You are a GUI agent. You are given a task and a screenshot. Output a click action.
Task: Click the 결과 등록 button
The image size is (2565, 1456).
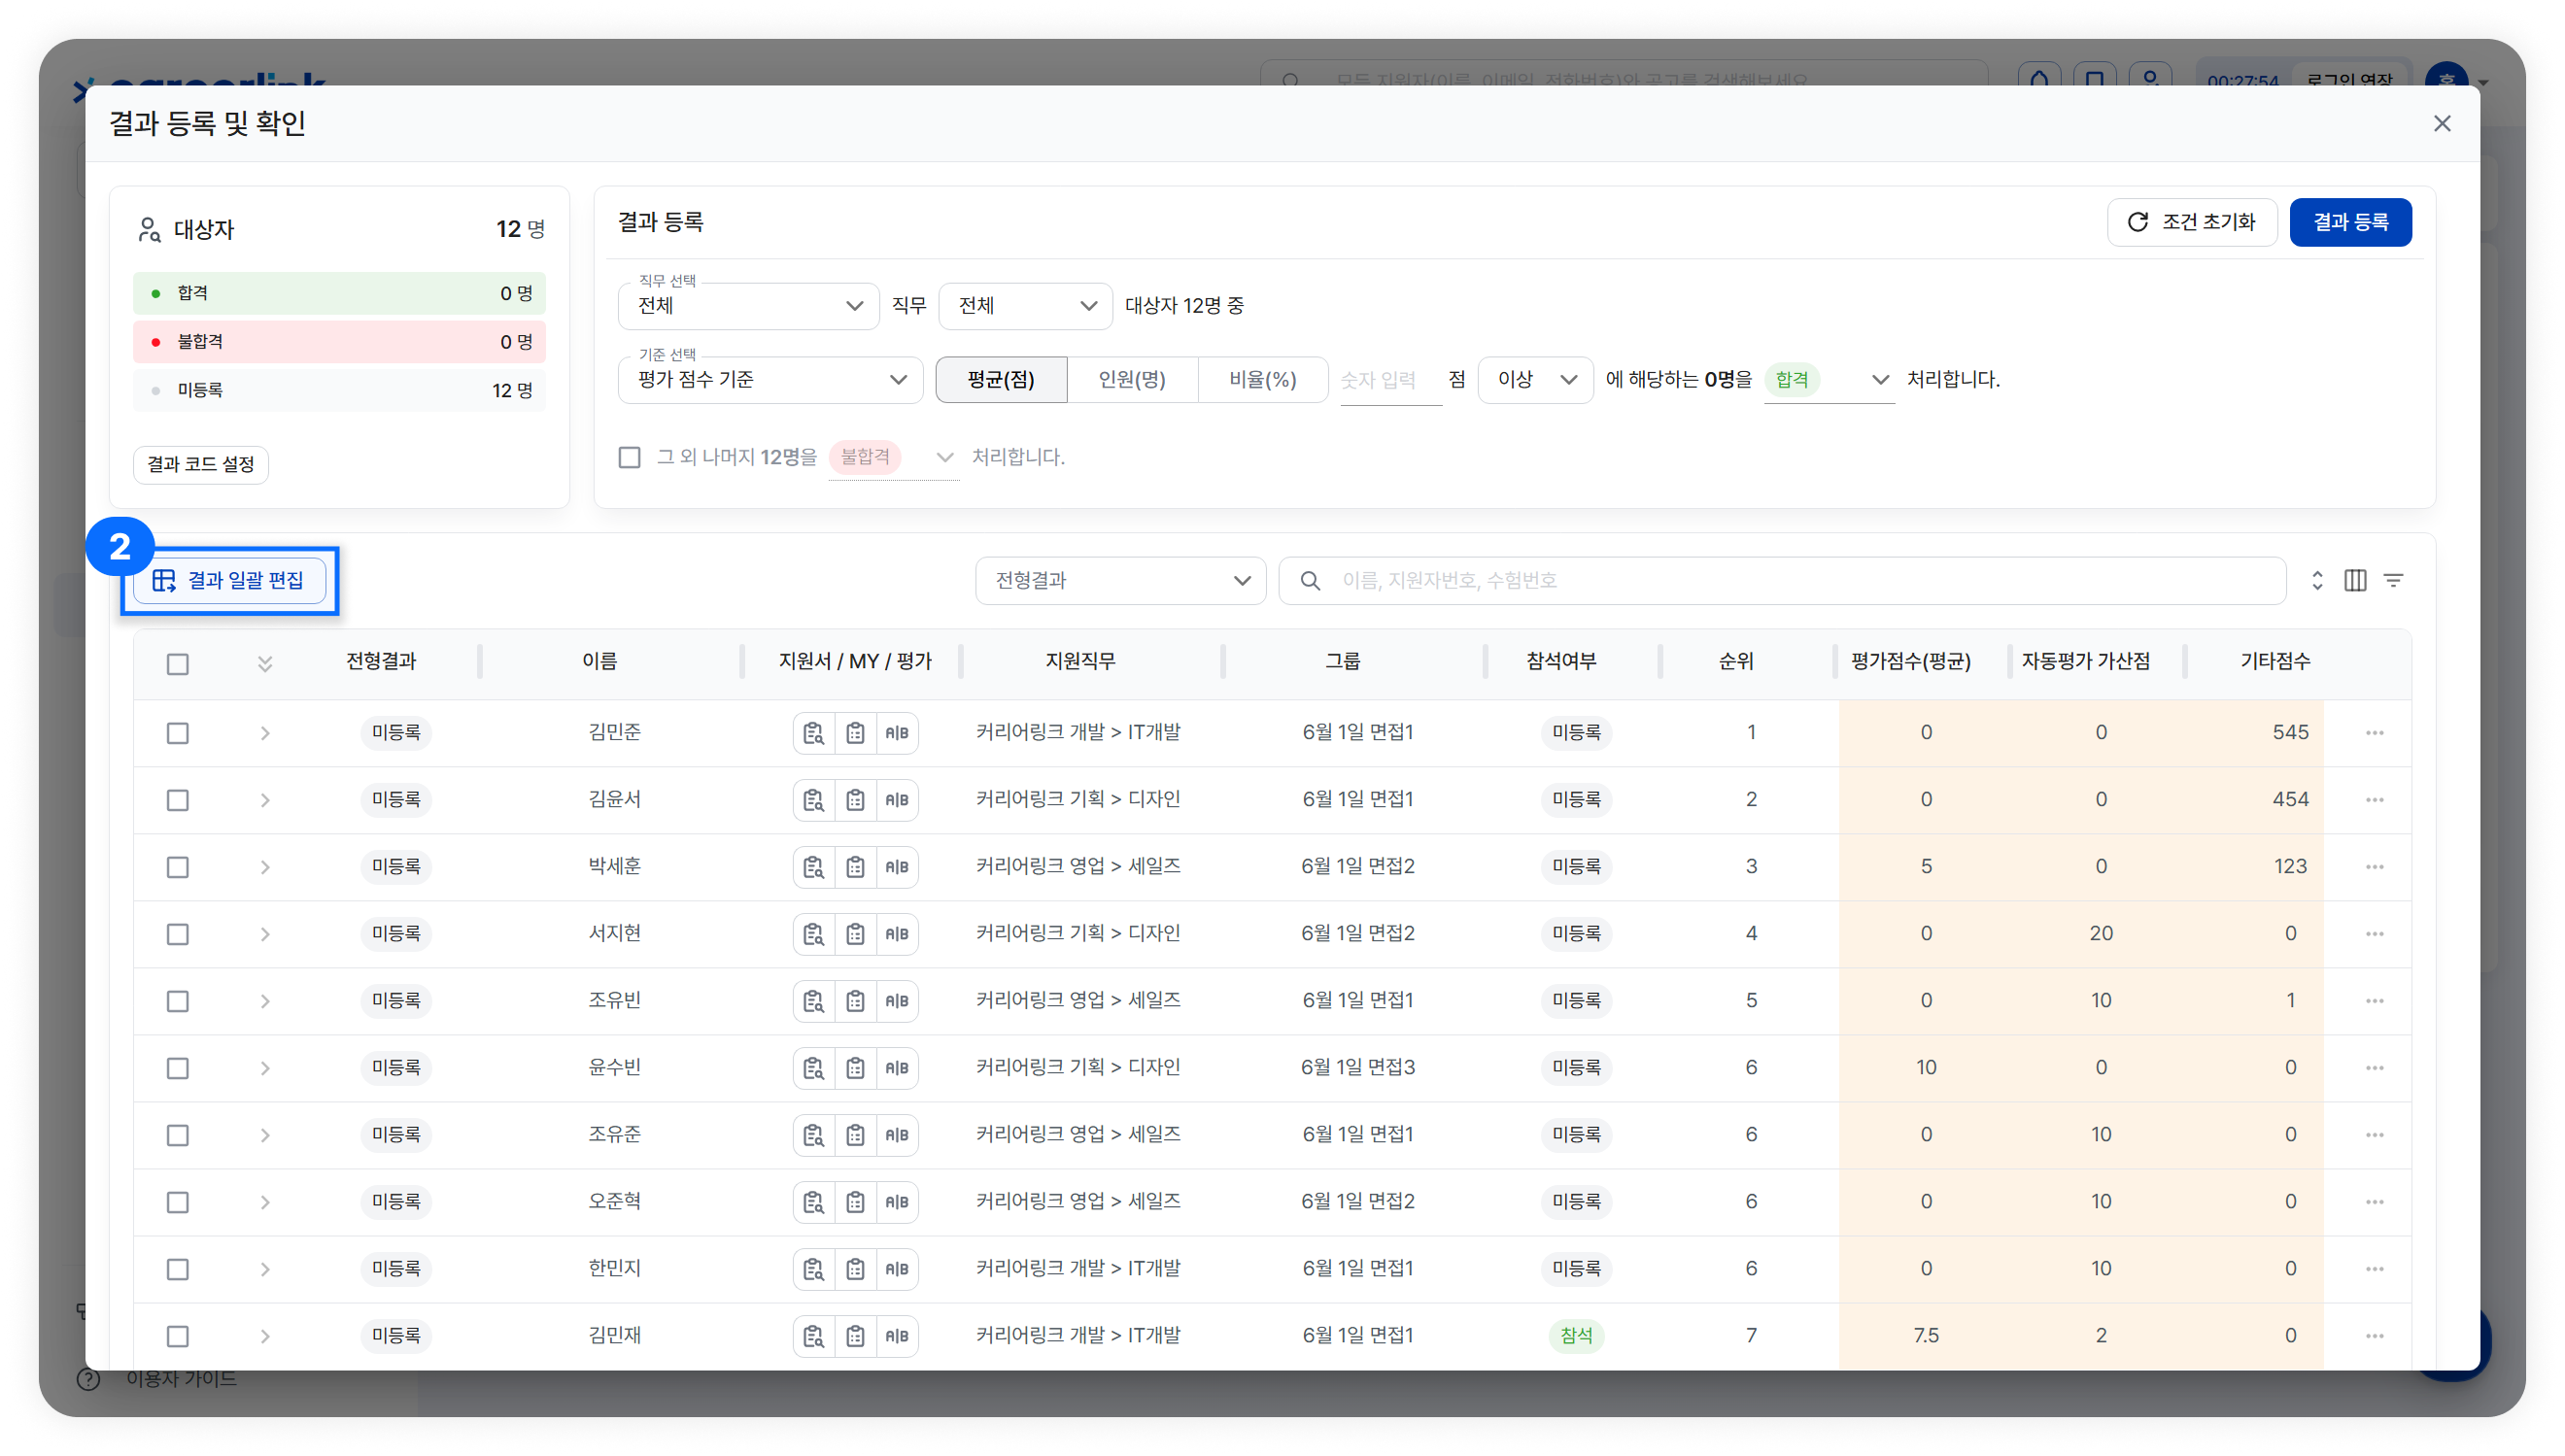click(2350, 222)
